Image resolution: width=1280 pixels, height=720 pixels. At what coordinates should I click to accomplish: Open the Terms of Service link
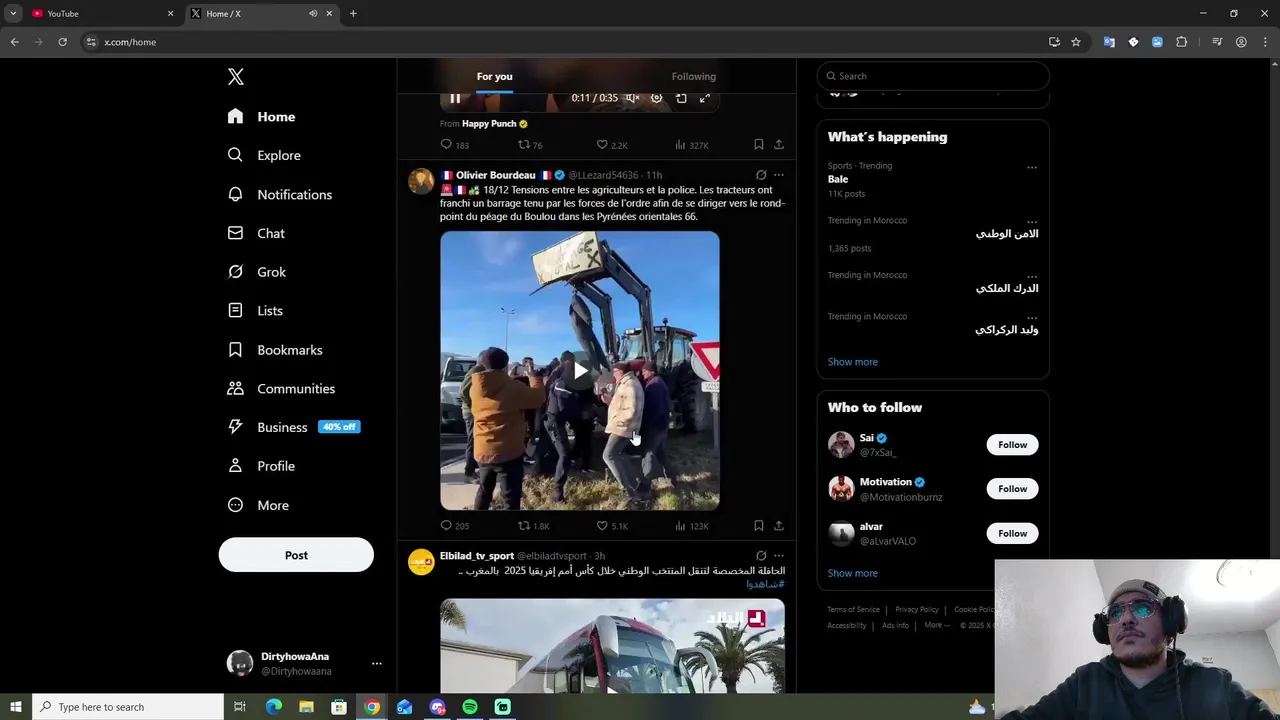click(x=853, y=609)
